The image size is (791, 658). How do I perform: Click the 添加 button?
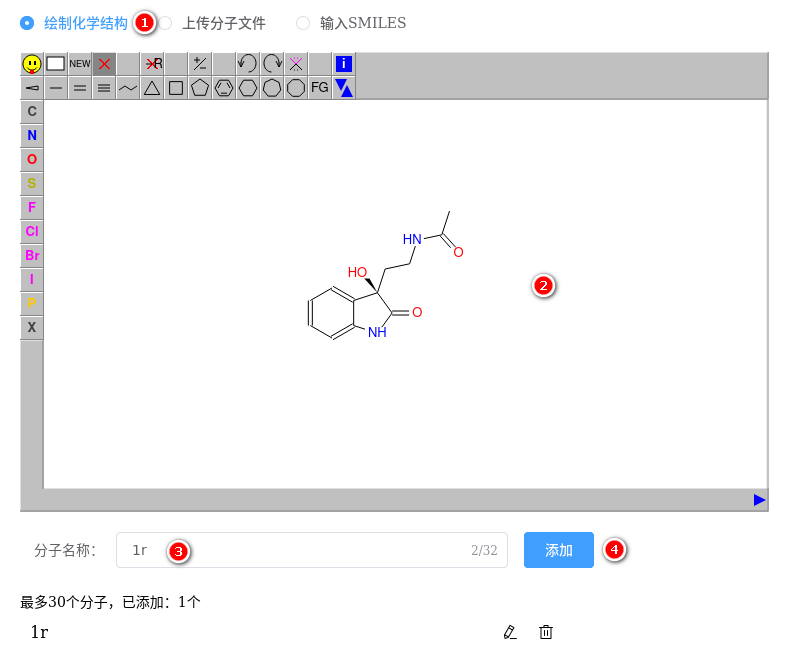pos(558,550)
